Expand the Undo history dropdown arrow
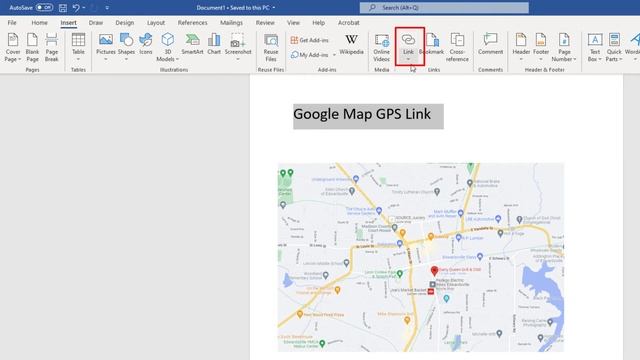 coord(84,8)
